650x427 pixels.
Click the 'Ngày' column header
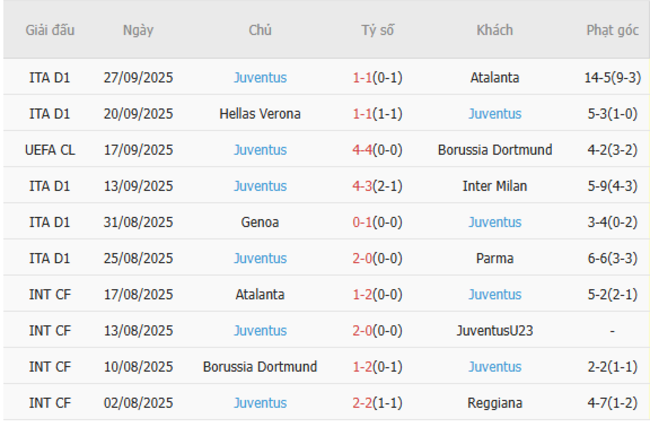[138, 30]
